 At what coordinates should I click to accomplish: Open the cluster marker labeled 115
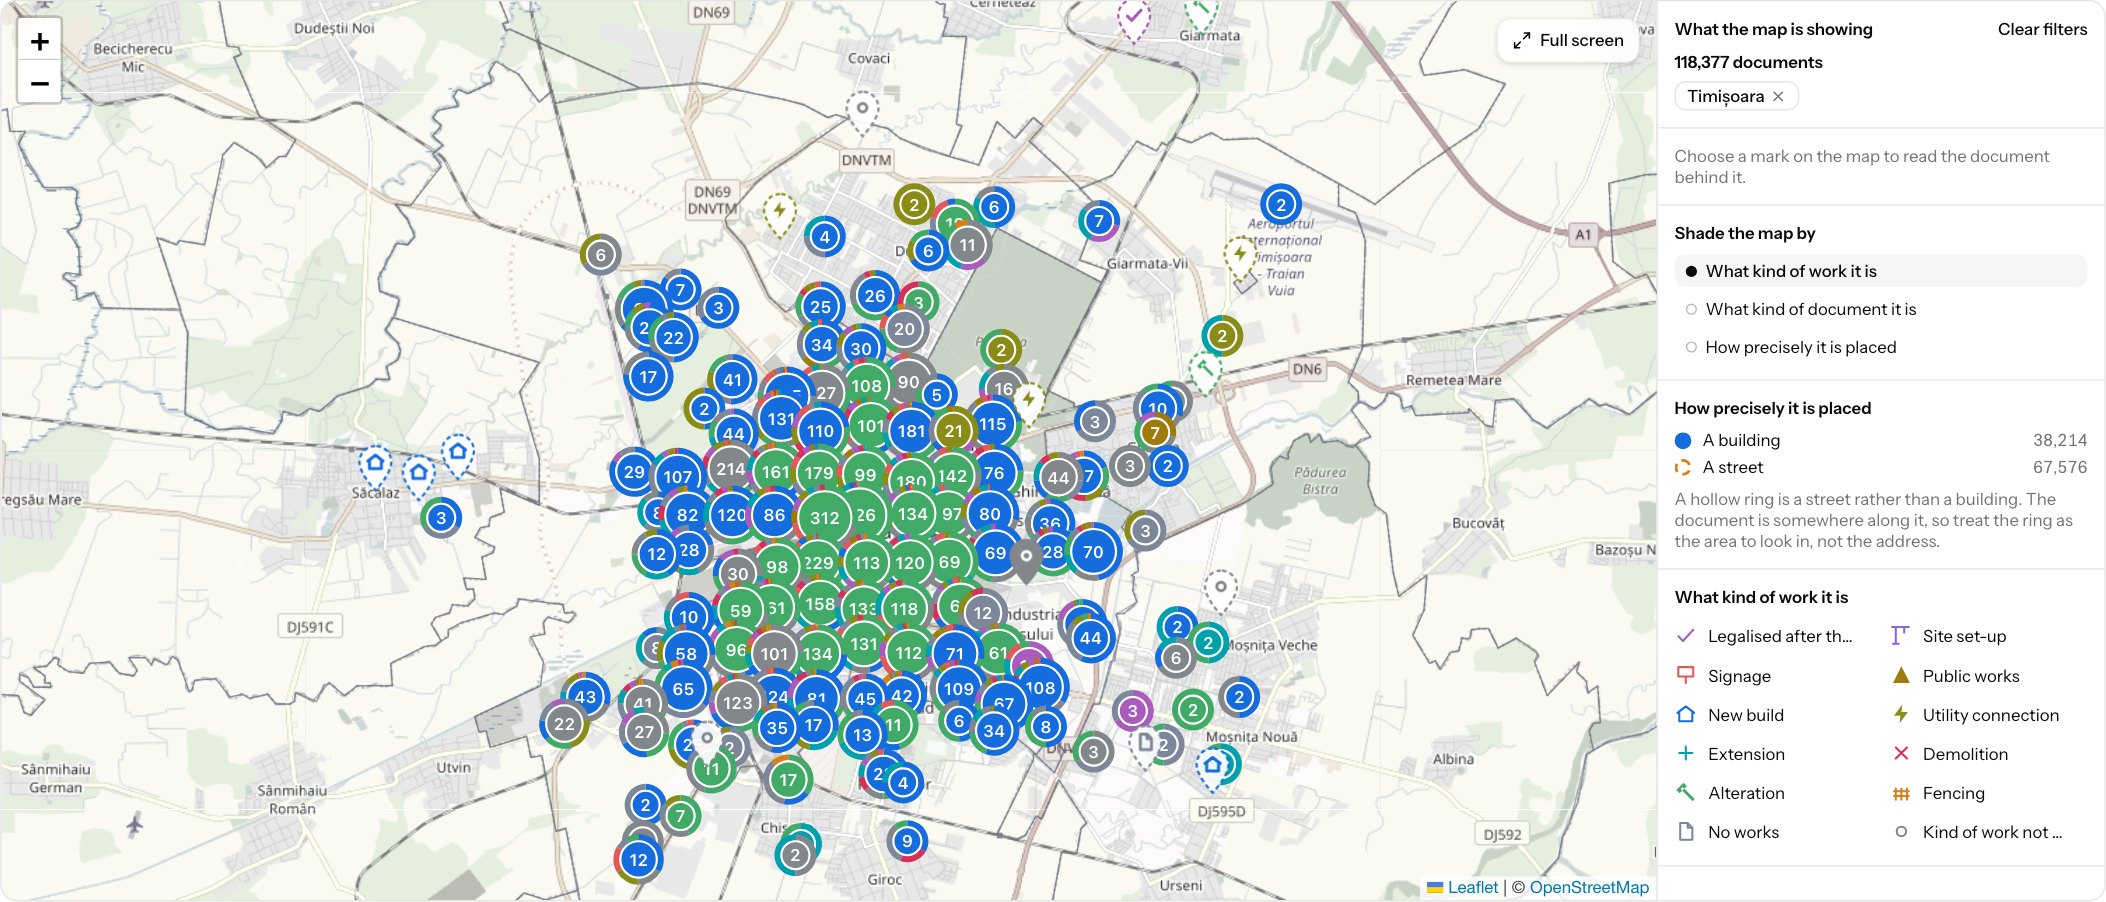(993, 424)
